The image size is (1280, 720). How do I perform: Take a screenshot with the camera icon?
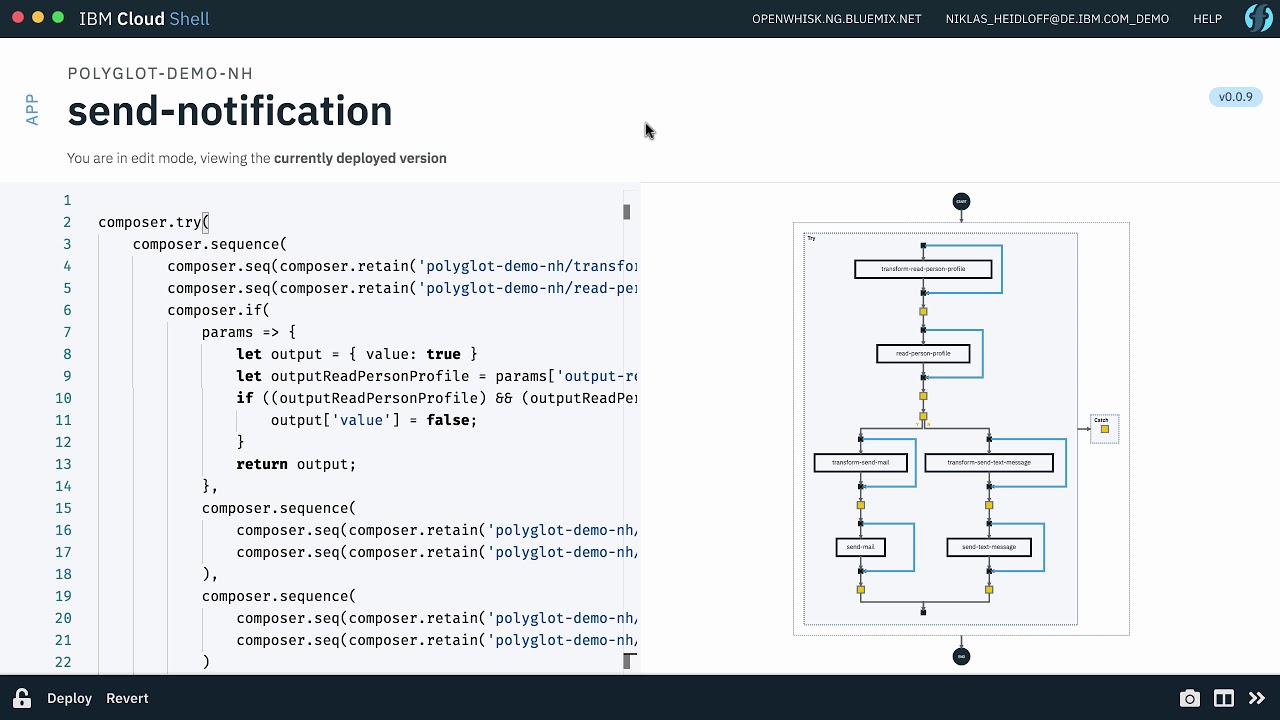click(1189, 699)
